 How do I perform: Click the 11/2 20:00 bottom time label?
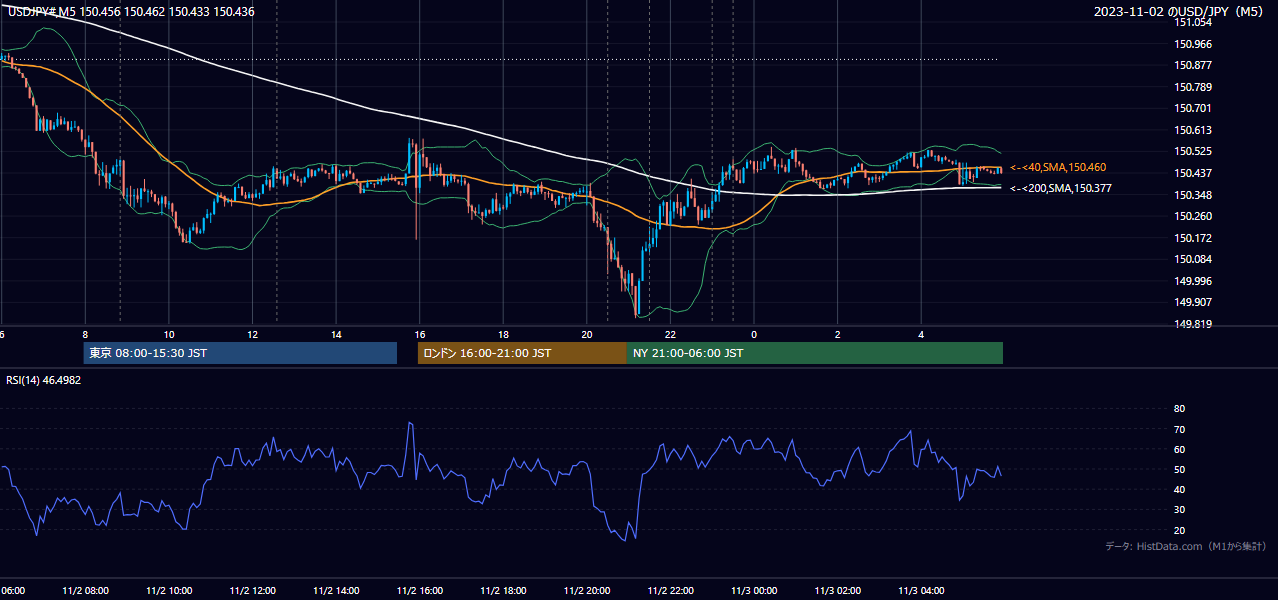[587, 591]
